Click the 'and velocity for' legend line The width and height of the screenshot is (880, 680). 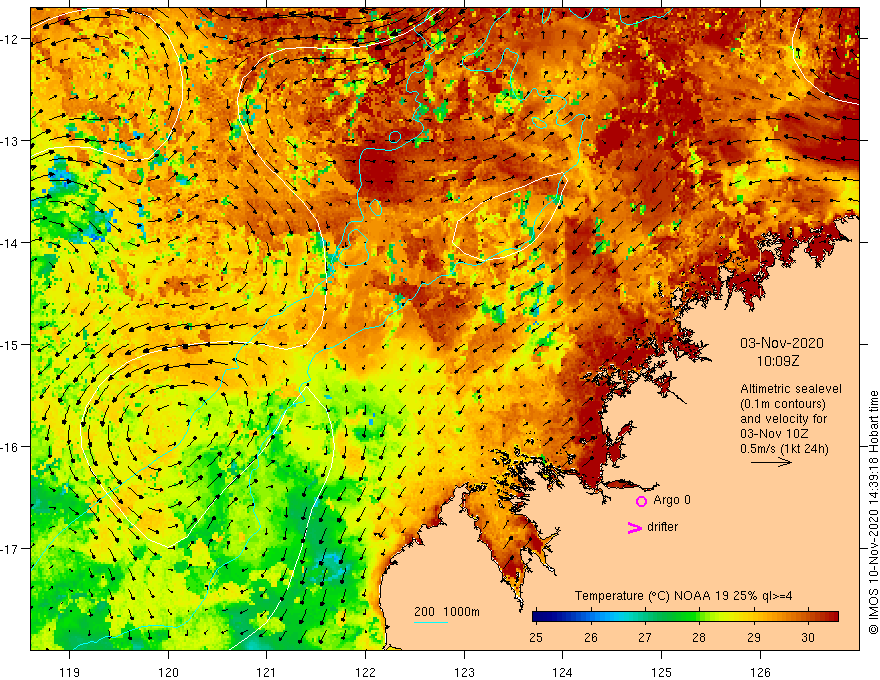click(783, 419)
